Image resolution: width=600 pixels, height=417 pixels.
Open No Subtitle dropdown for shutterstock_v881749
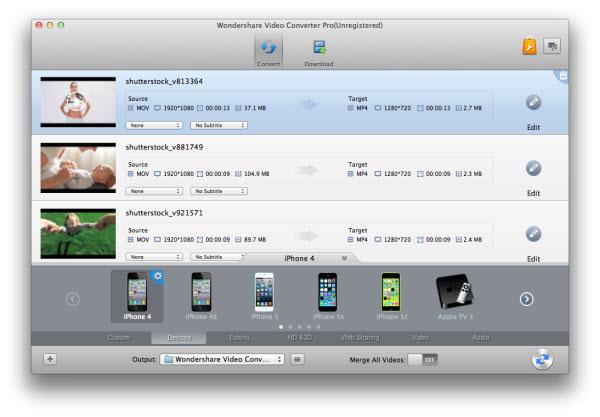pyautogui.click(x=218, y=191)
